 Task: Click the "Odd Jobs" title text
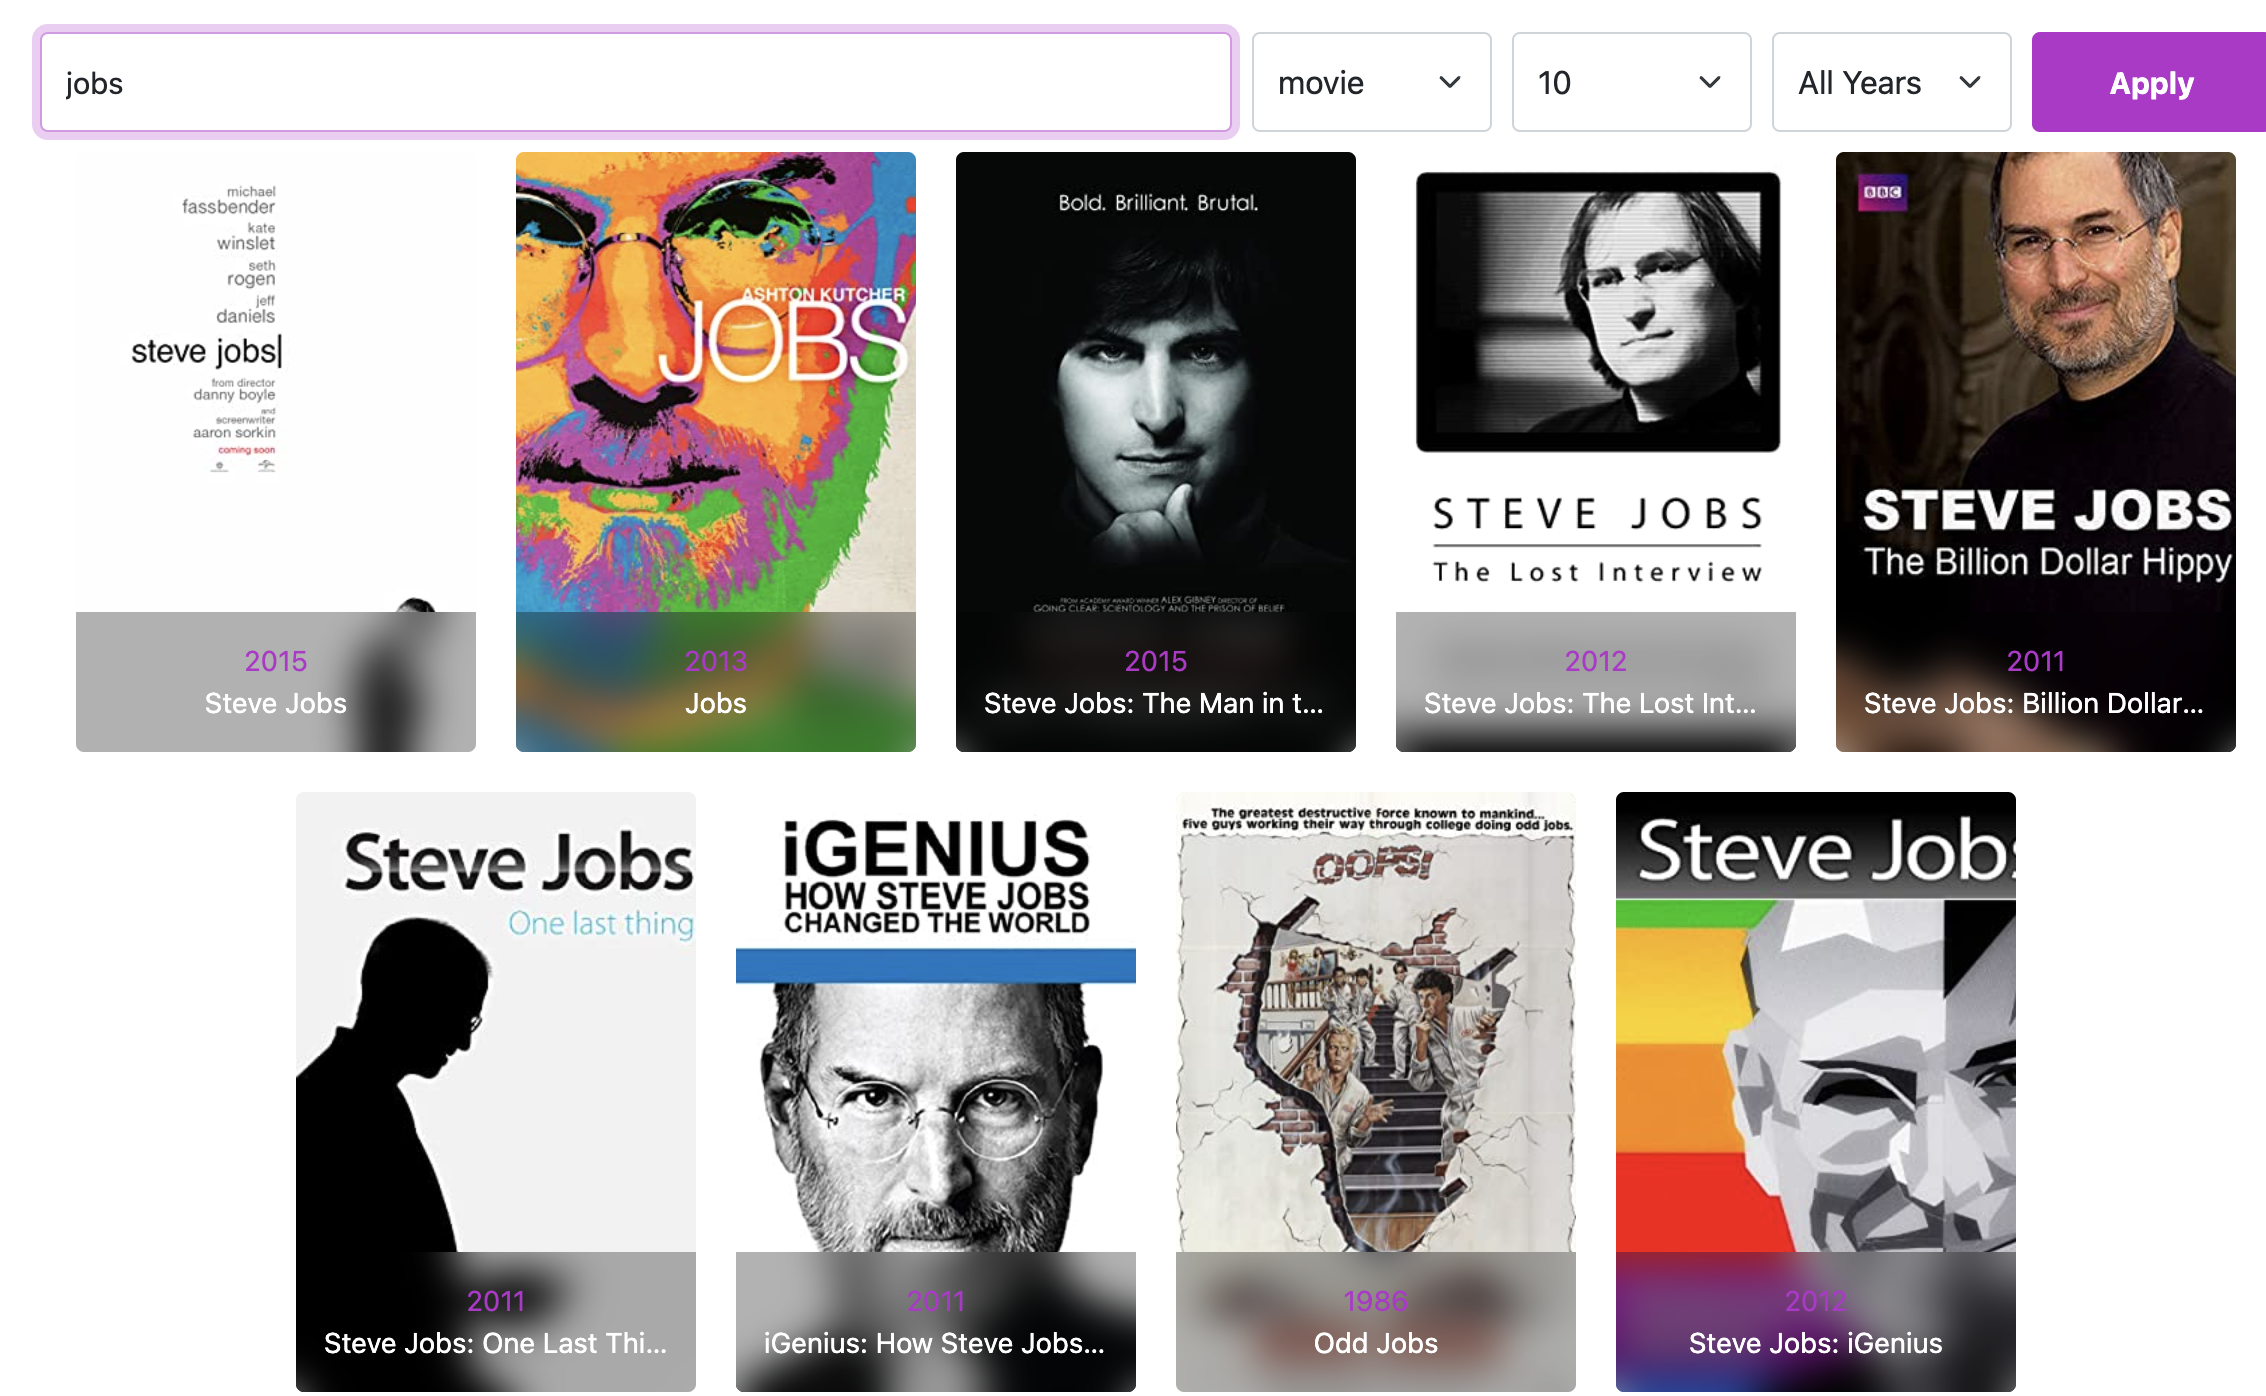[x=1376, y=1343]
